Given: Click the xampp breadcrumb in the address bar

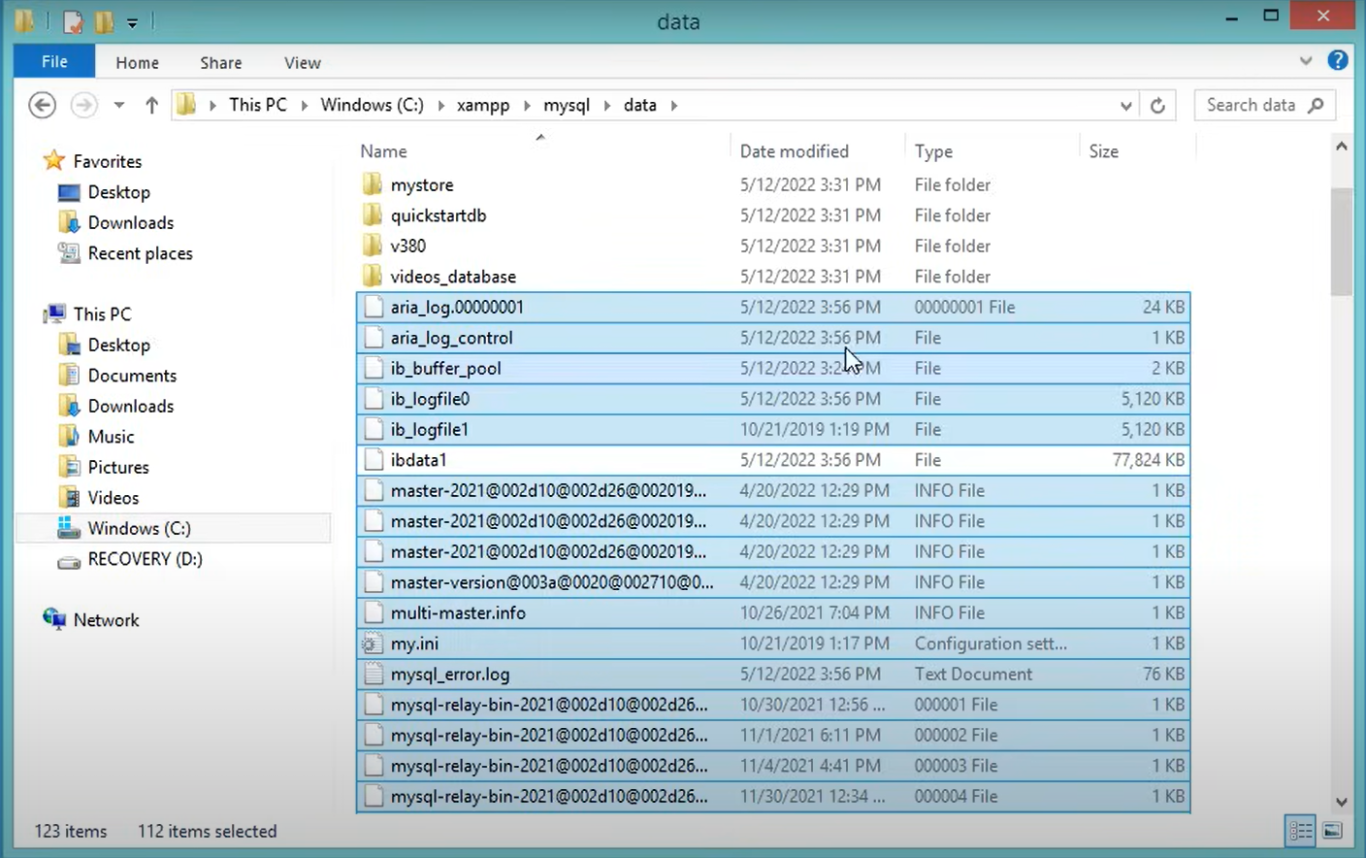Looking at the screenshot, I should (x=483, y=104).
